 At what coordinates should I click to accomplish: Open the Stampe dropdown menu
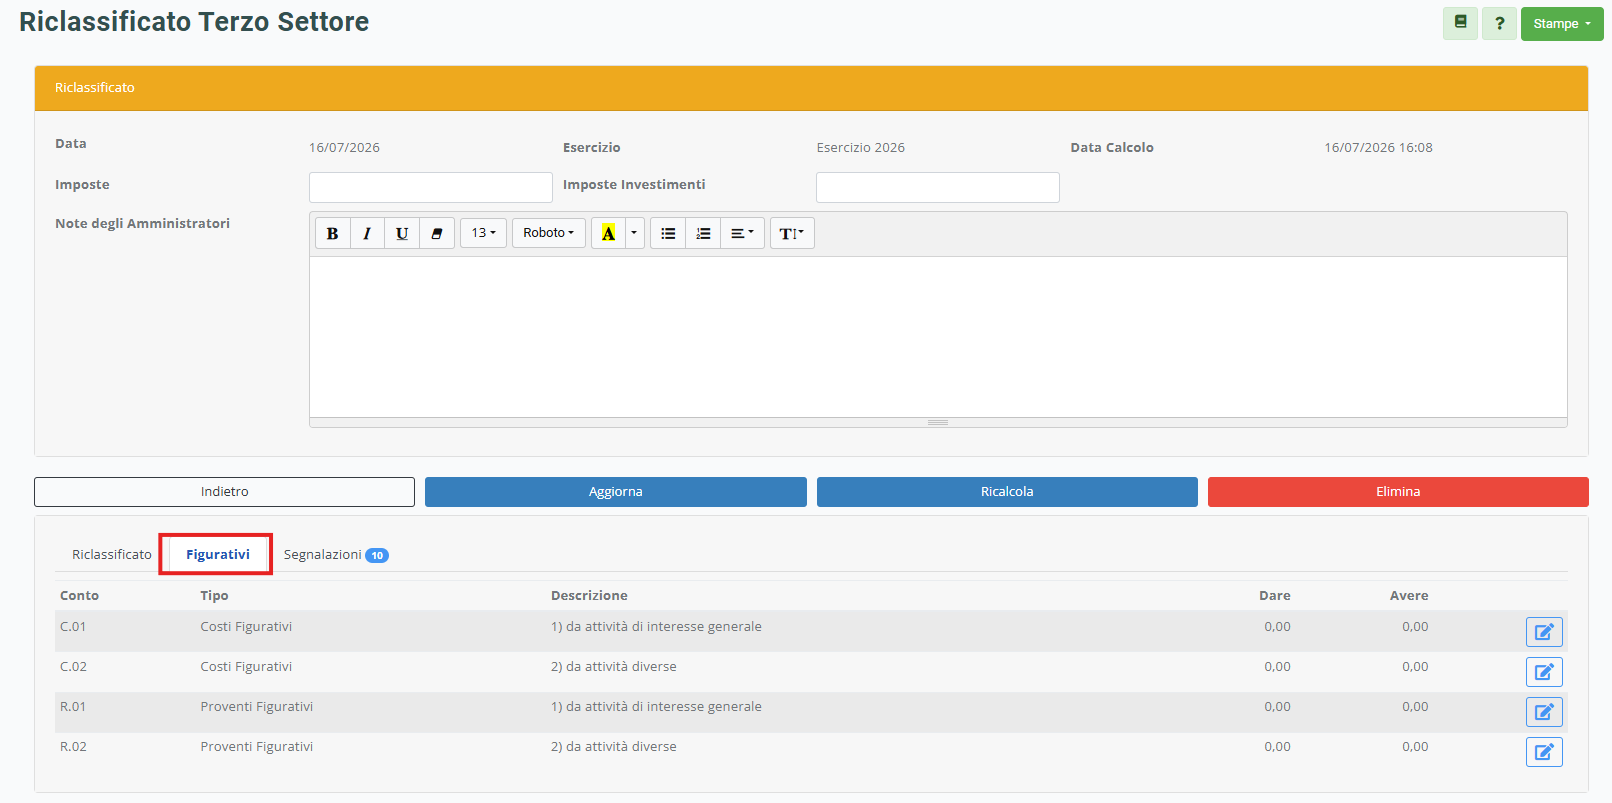[1562, 23]
